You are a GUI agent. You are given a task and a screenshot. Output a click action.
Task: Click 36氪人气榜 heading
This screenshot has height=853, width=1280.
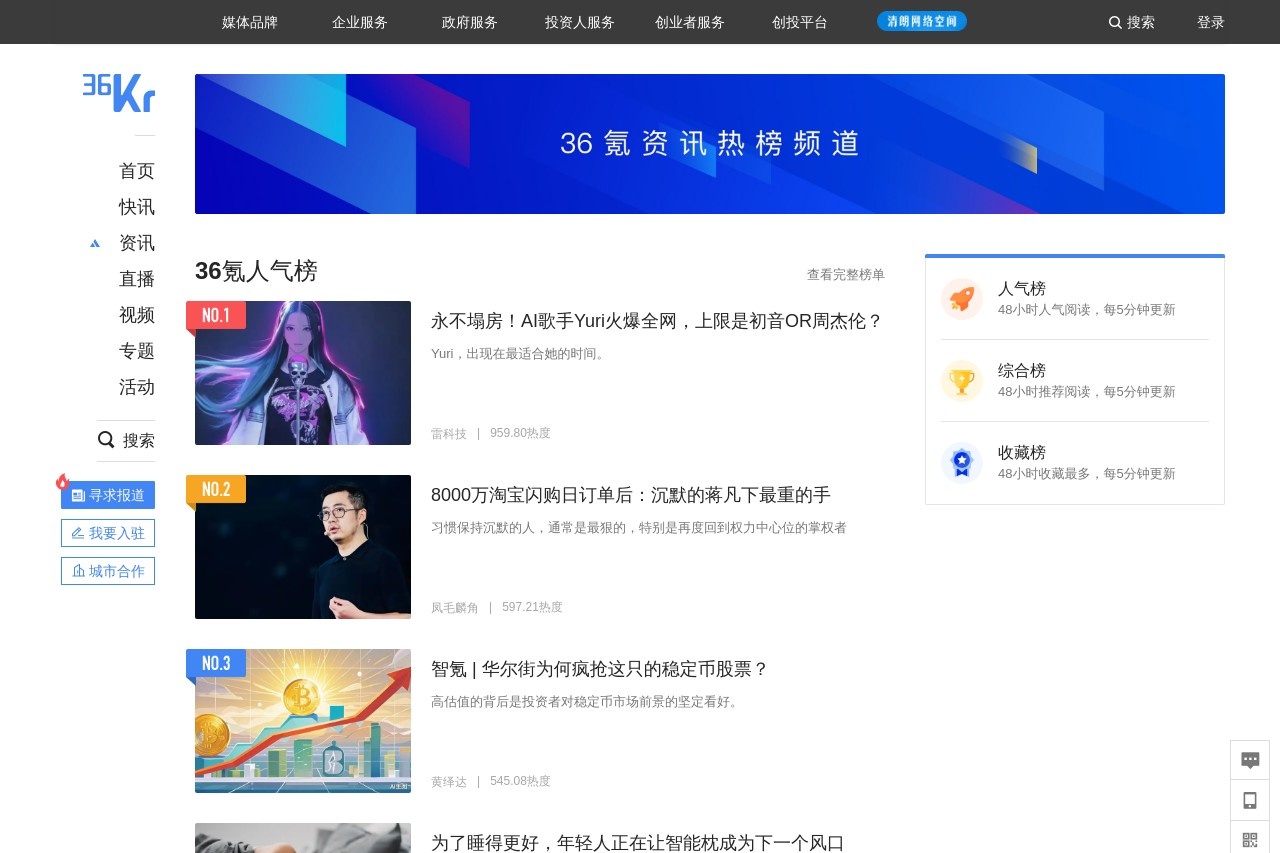coord(256,271)
